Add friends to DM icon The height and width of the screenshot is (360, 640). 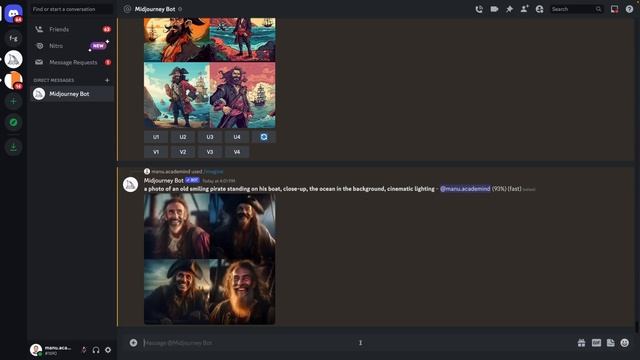524,9
